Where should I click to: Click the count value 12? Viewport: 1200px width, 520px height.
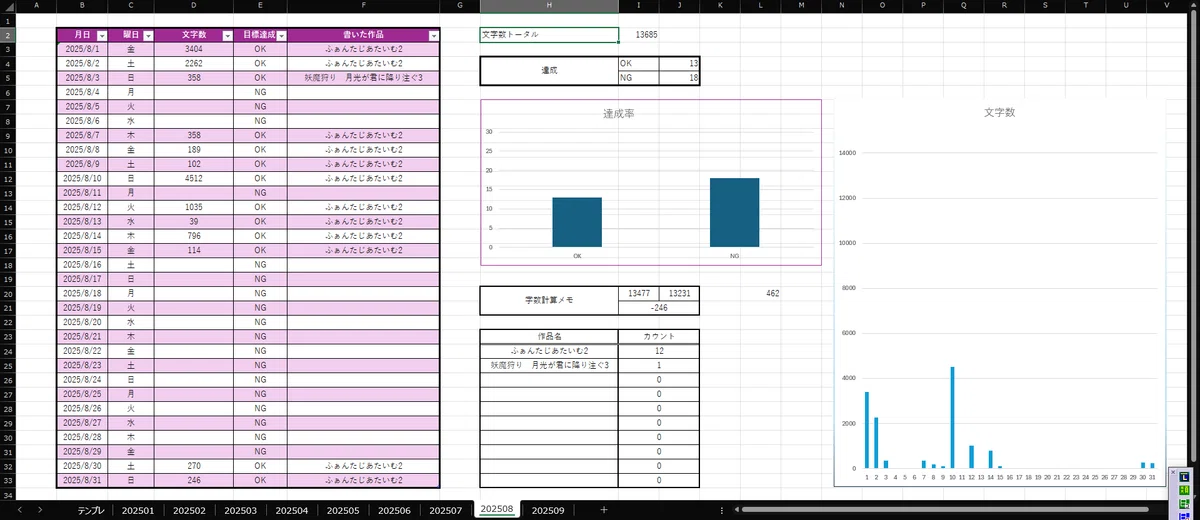tap(659, 351)
